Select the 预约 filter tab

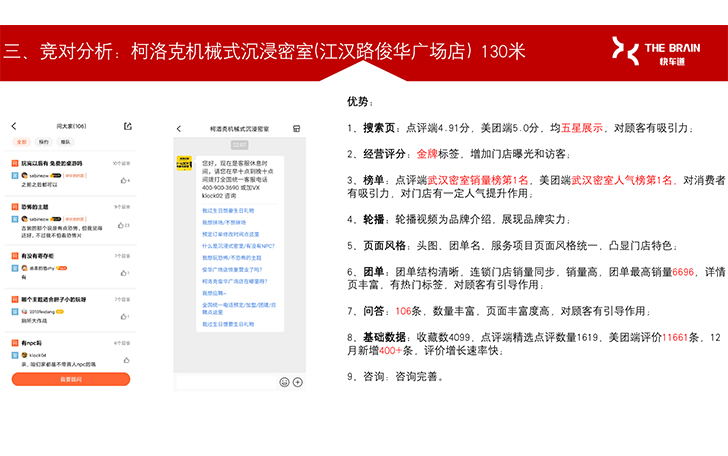[43, 142]
